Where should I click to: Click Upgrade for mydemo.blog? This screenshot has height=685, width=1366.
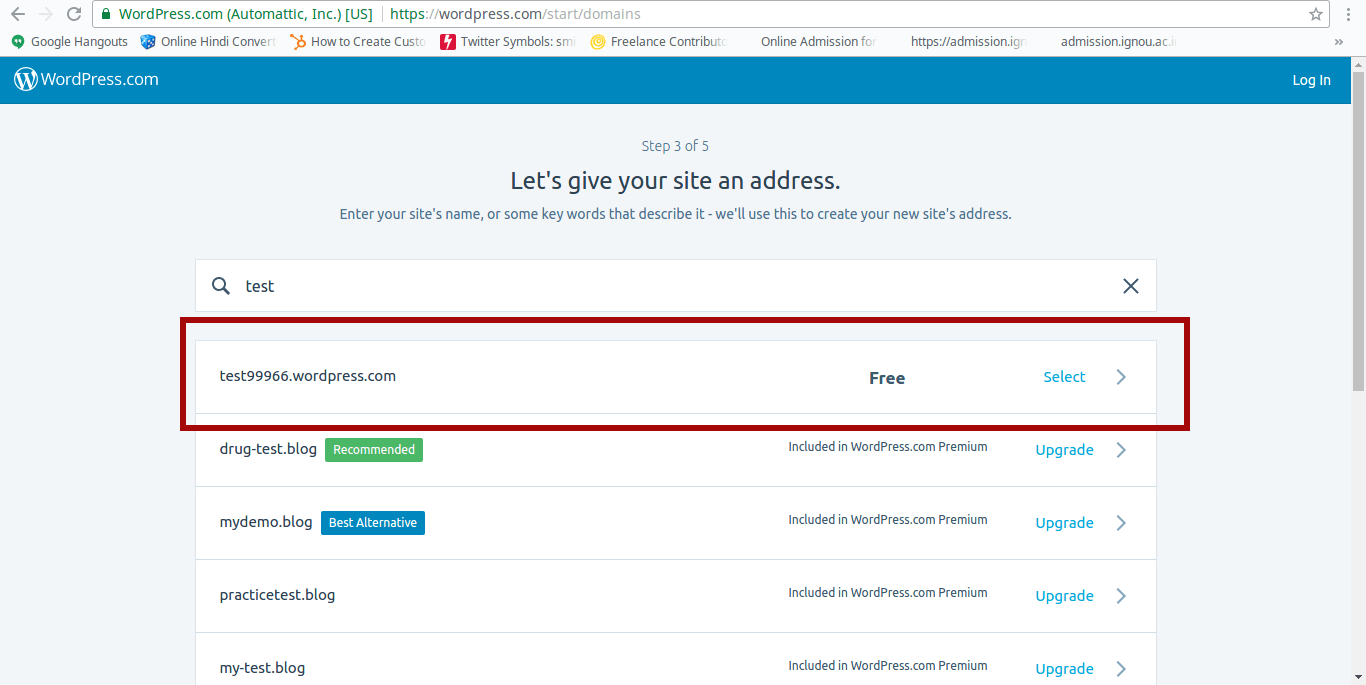pyautogui.click(x=1064, y=523)
